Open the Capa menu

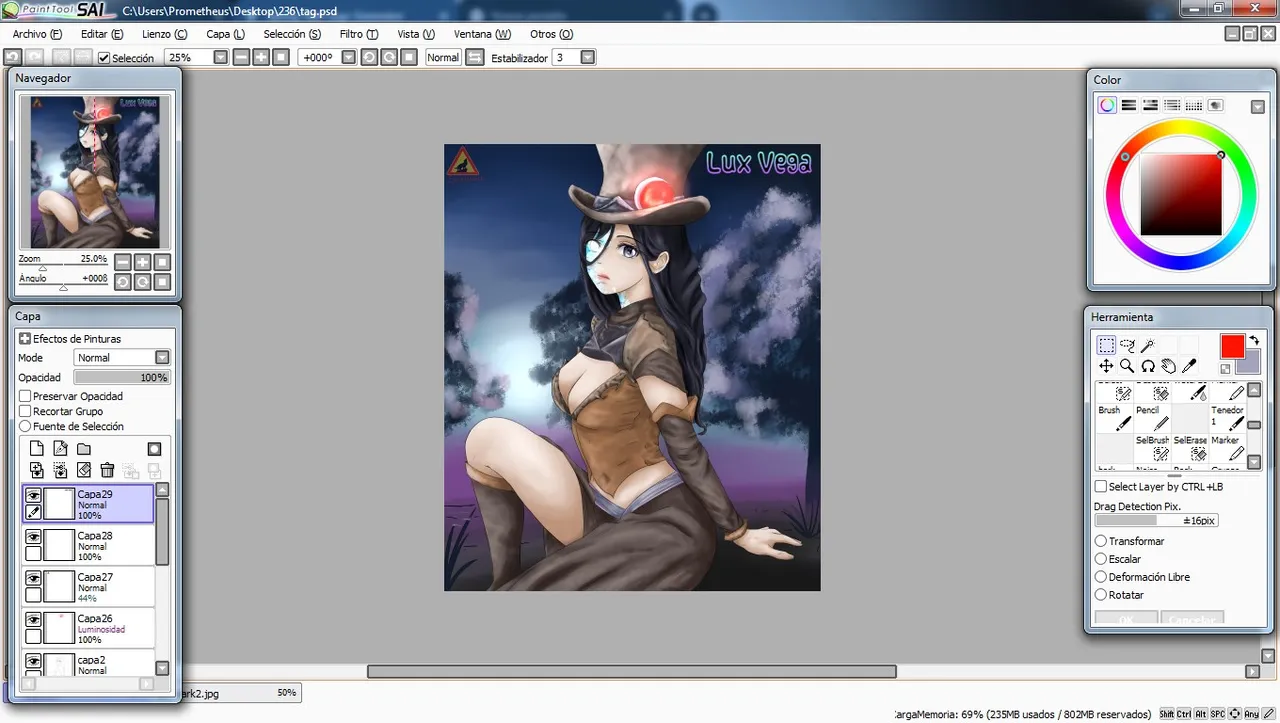tap(225, 34)
